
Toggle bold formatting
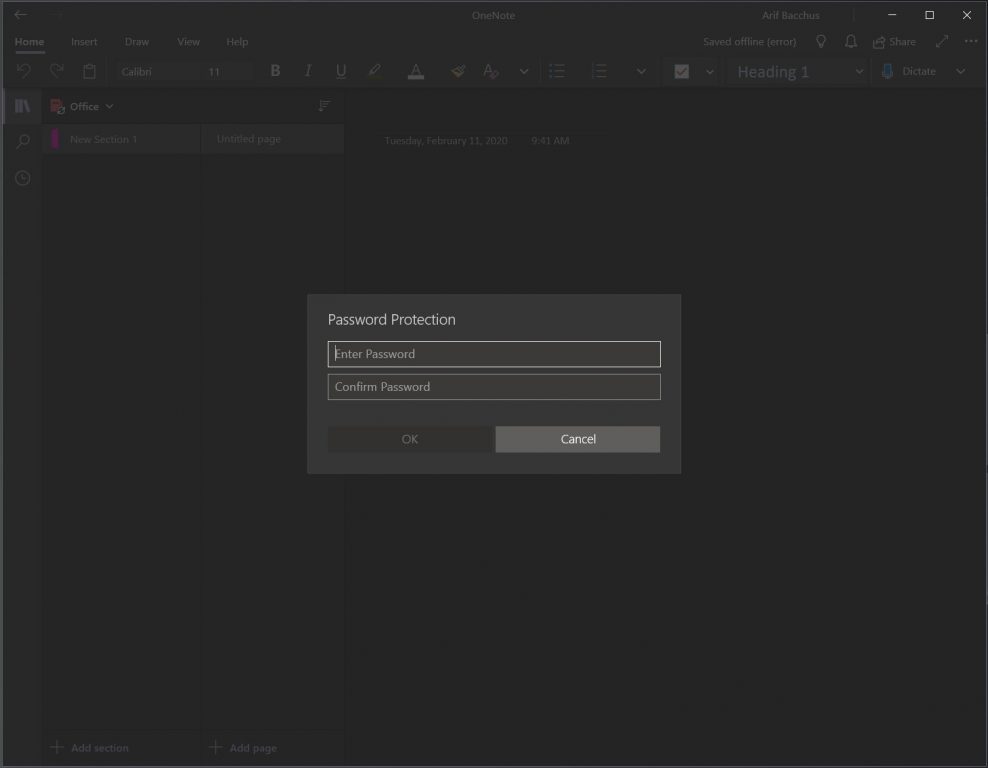[275, 71]
